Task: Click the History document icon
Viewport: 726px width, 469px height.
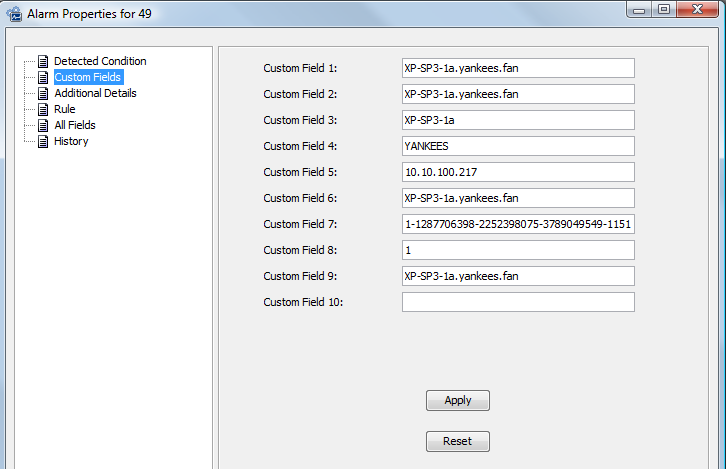Action: tap(43, 141)
